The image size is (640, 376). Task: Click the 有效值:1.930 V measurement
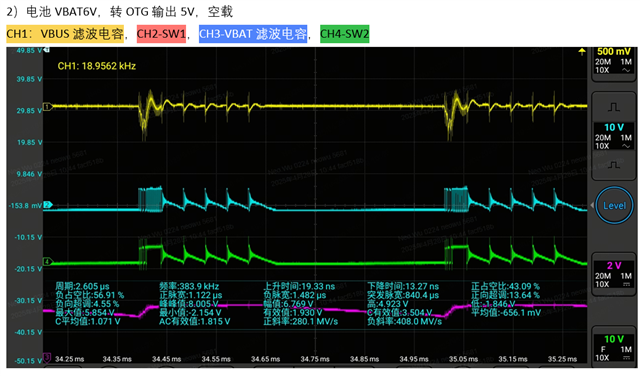click(x=293, y=313)
